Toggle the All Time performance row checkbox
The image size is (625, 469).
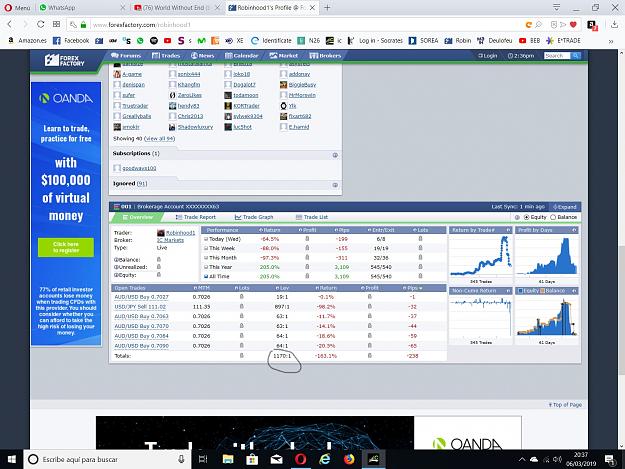206,276
